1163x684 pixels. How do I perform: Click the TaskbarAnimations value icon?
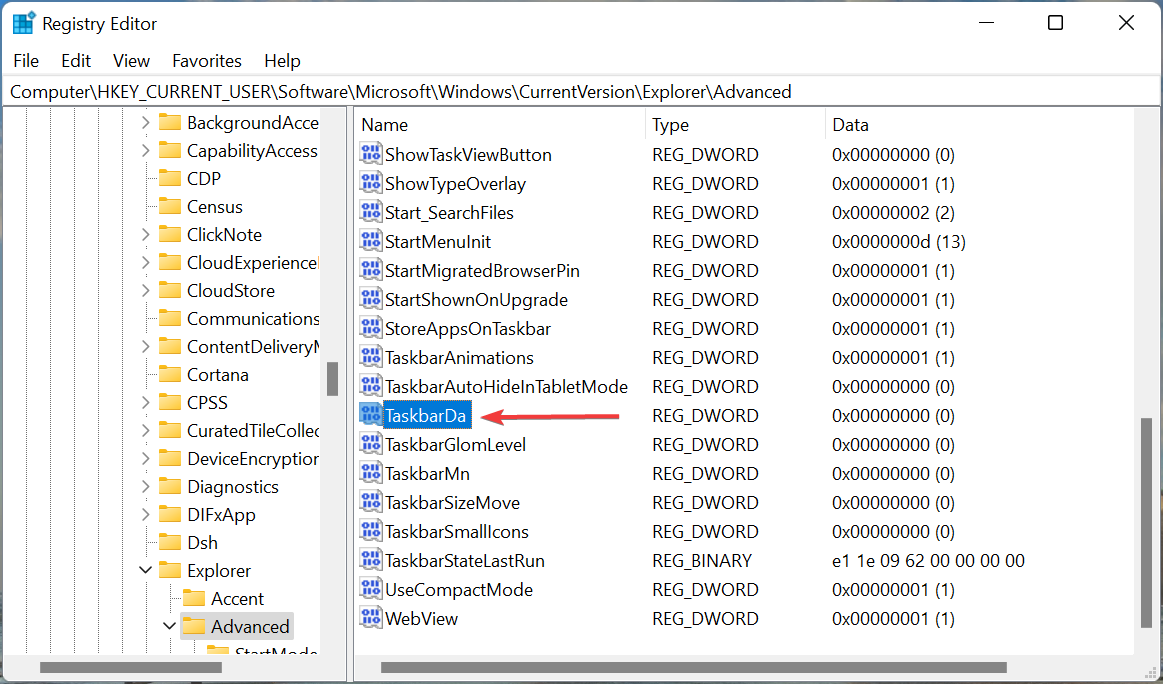point(370,356)
